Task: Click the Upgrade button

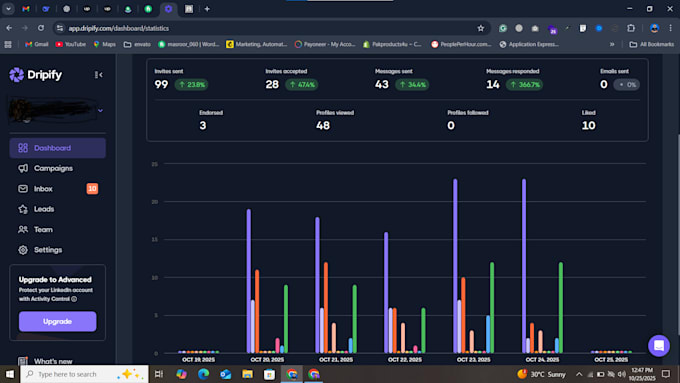Action: coord(57,321)
